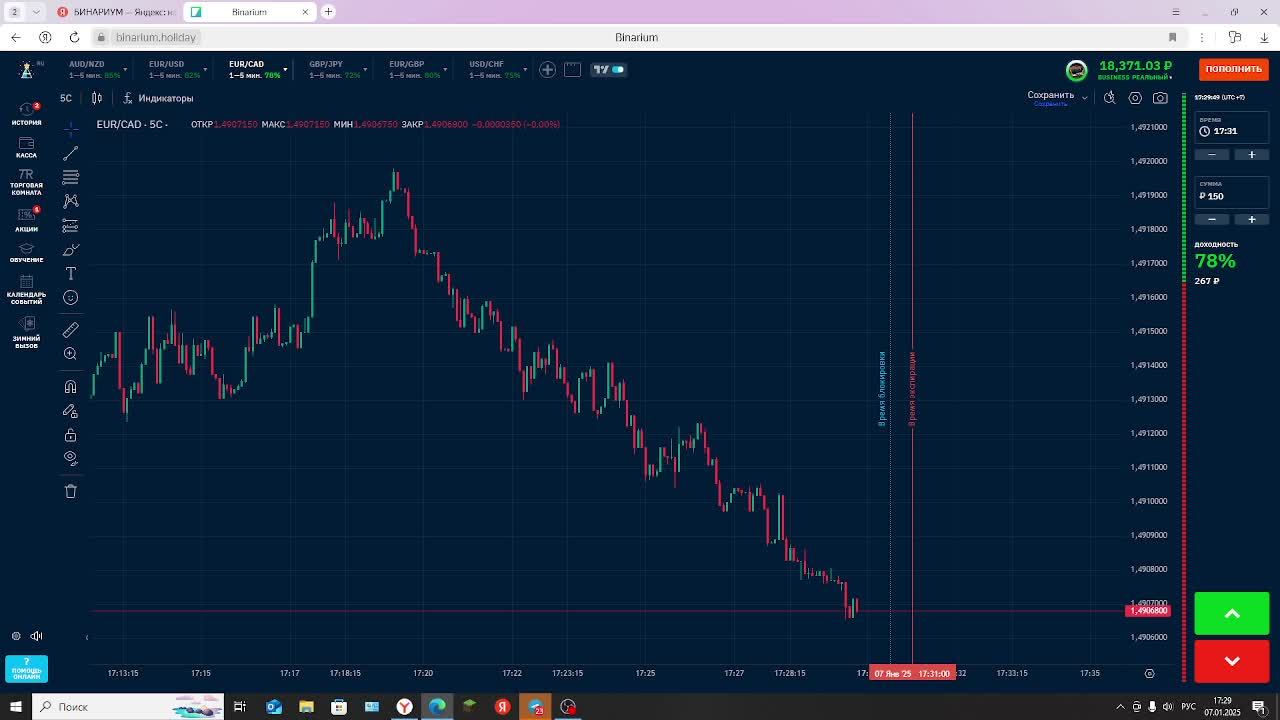Click the current price label 1,4906800
Screen dimensions: 1280x720
[1148, 611]
